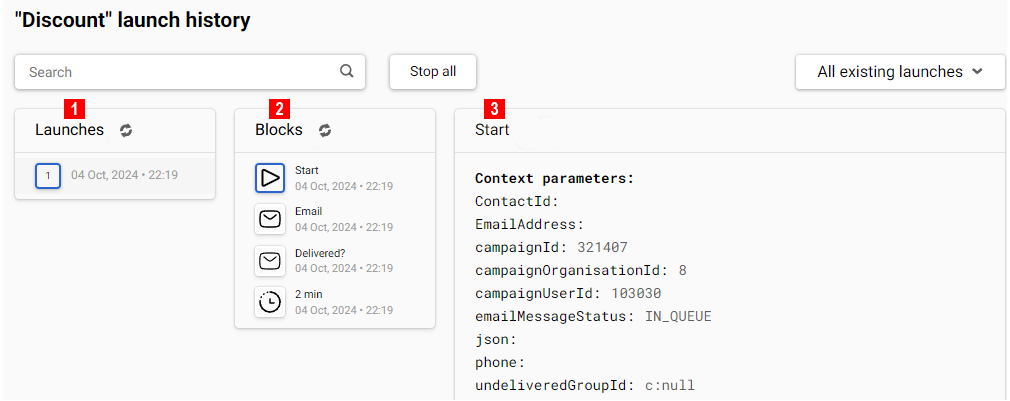Click the Launches panel header
The image size is (1010, 401).
[69, 130]
